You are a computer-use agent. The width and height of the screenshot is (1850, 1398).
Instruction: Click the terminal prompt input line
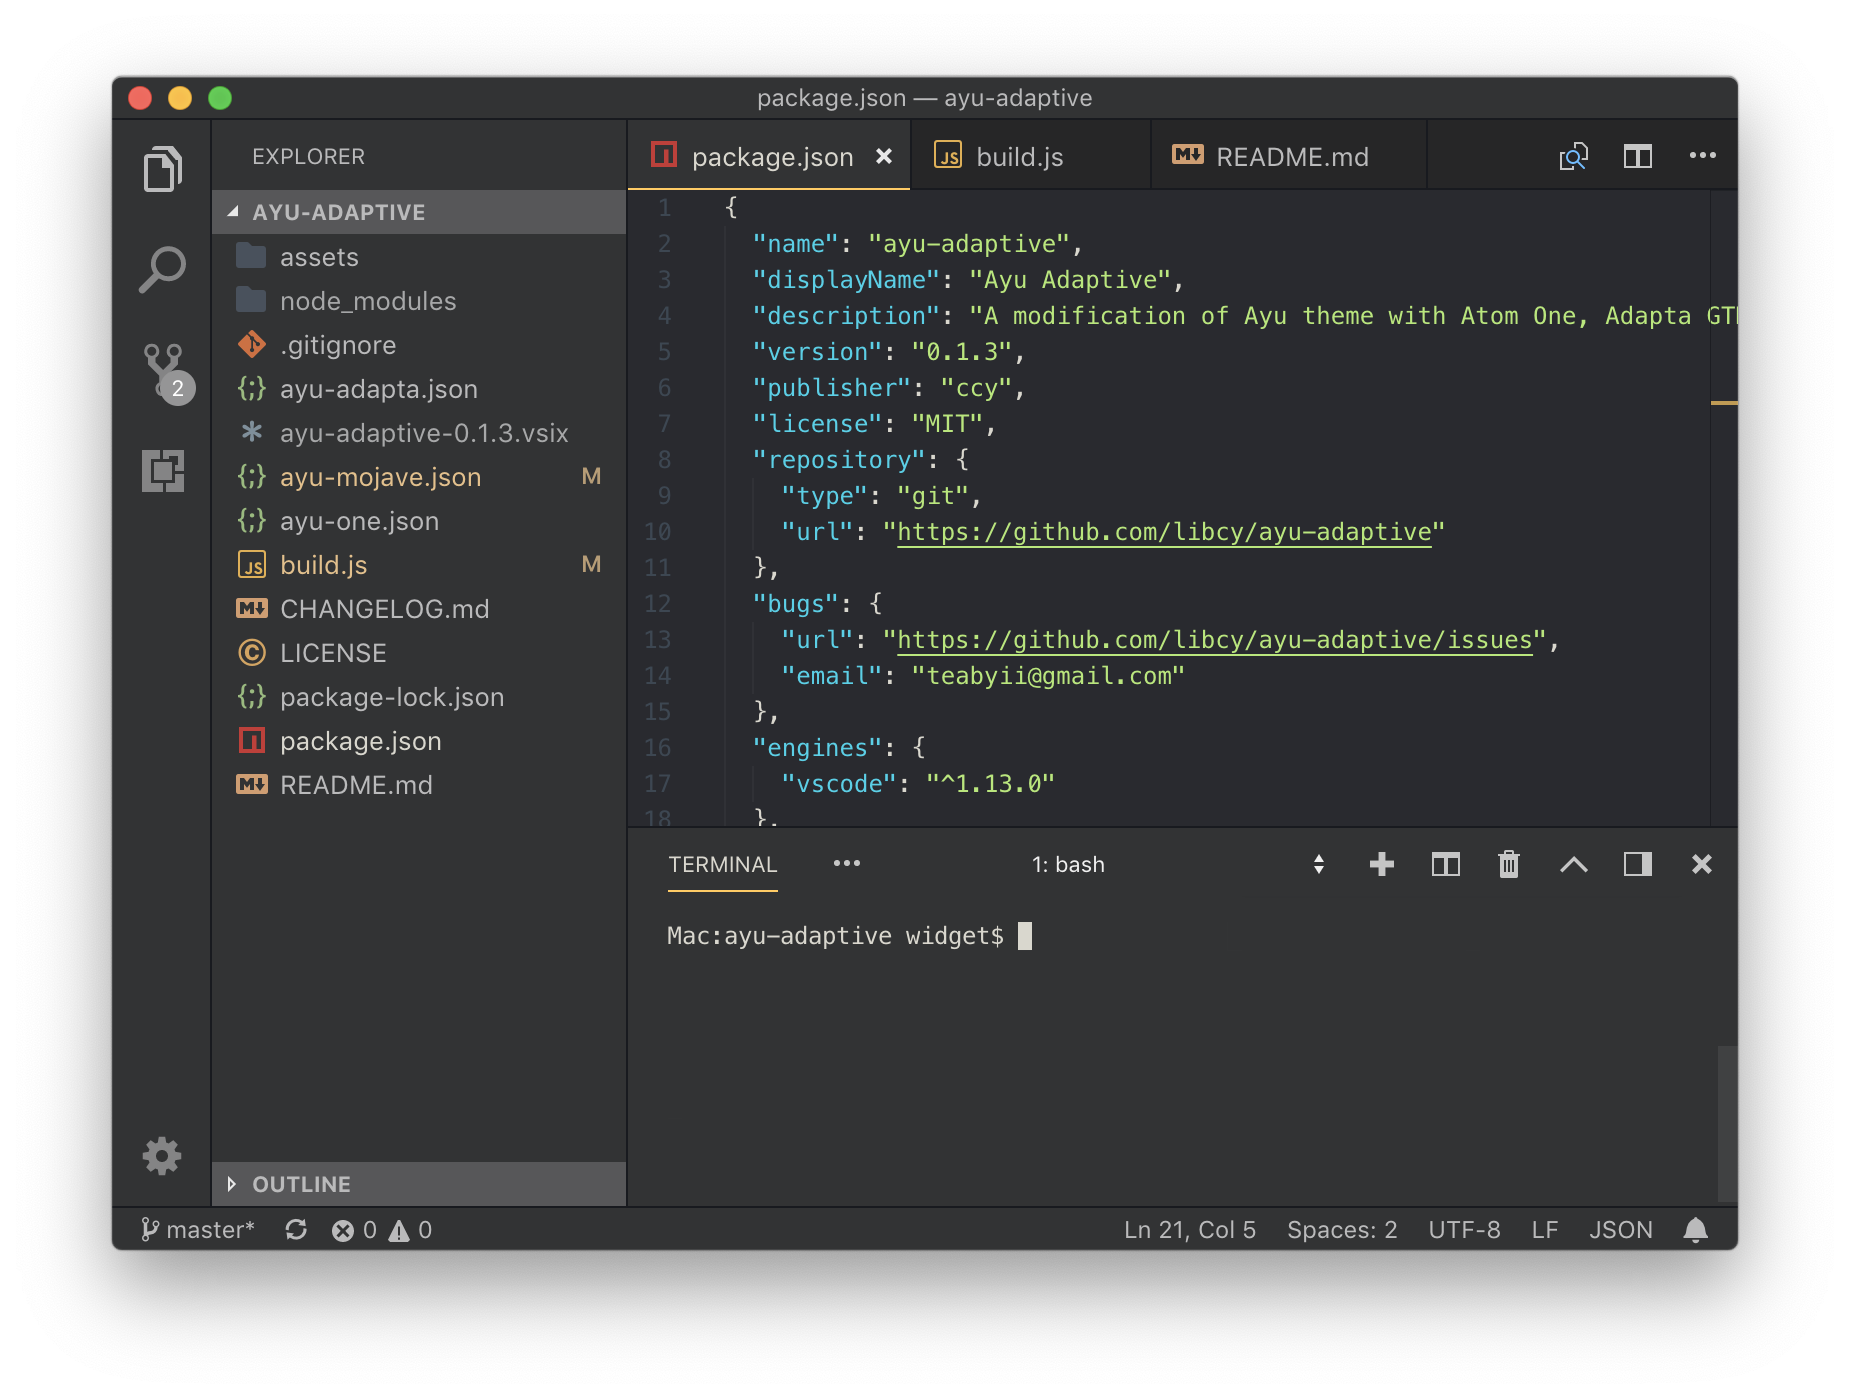pyautogui.click(x=849, y=936)
